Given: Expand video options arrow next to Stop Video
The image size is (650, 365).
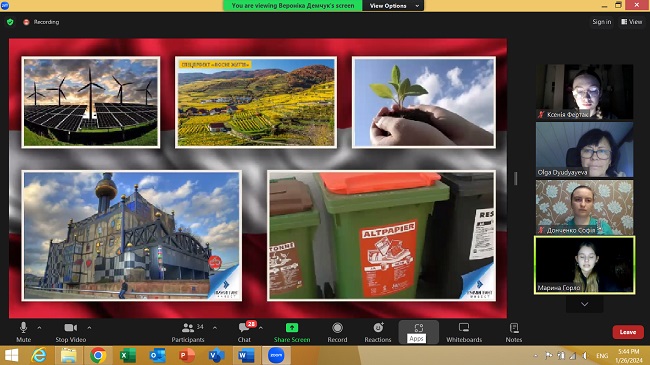Looking at the screenshot, I should [89, 328].
